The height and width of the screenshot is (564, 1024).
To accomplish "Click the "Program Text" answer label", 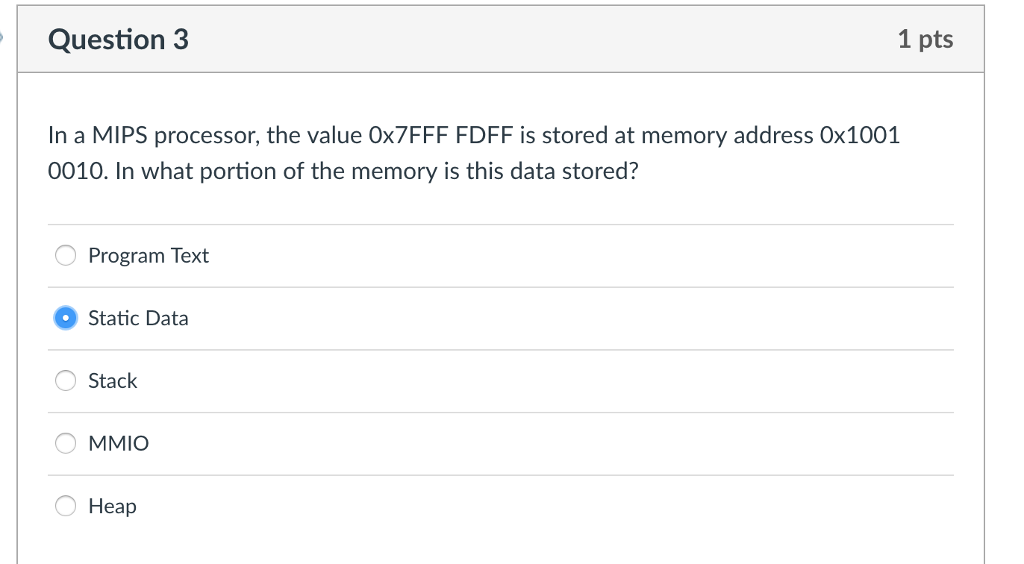I will [148, 256].
